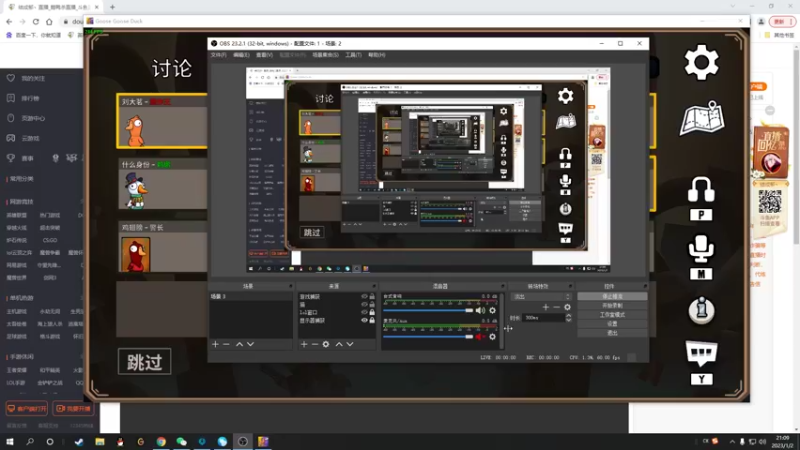Open the game settings gear icon

pyautogui.click(x=702, y=62)
